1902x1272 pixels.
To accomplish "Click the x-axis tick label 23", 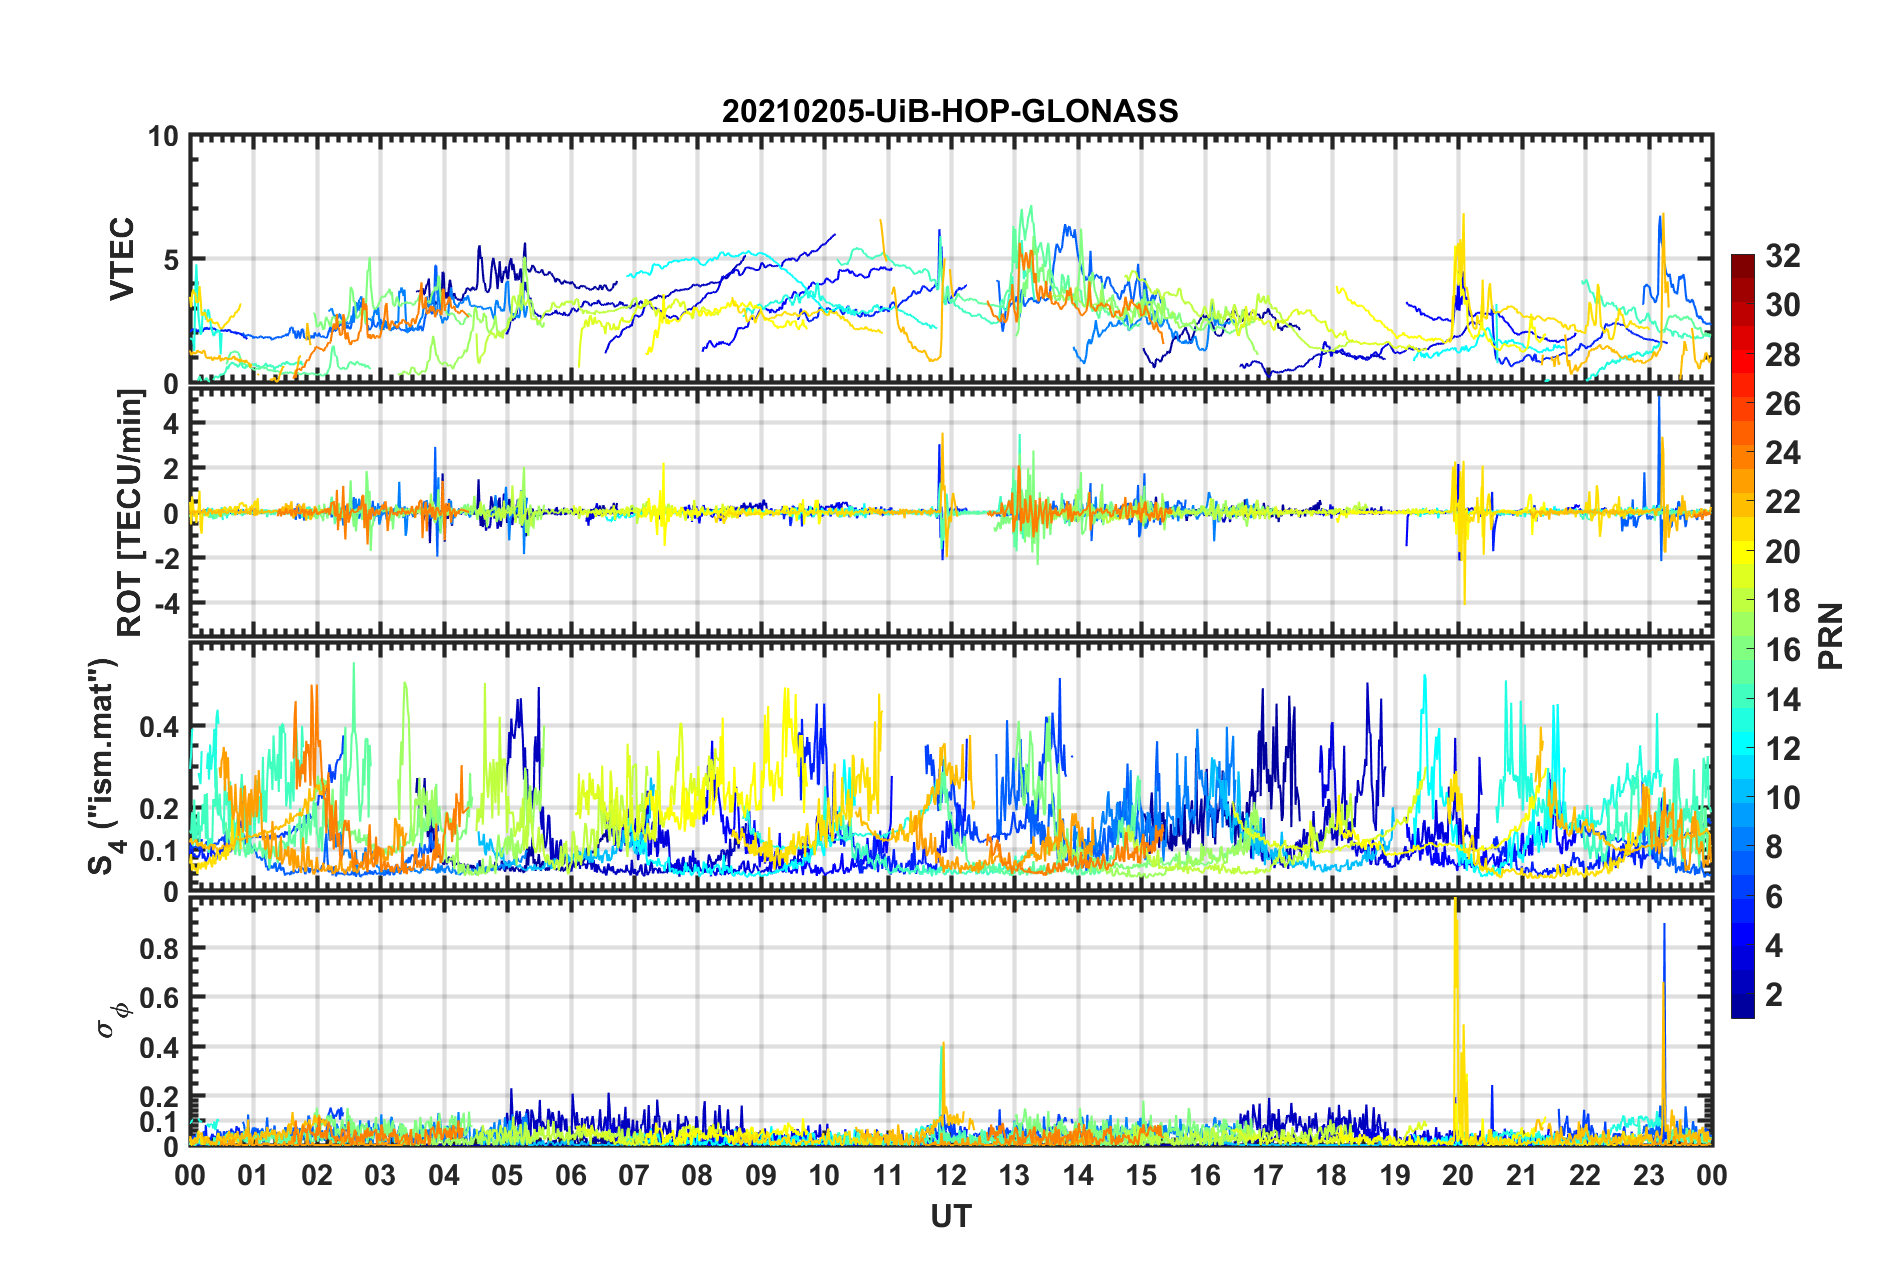I will (x=1648, y=1175).
